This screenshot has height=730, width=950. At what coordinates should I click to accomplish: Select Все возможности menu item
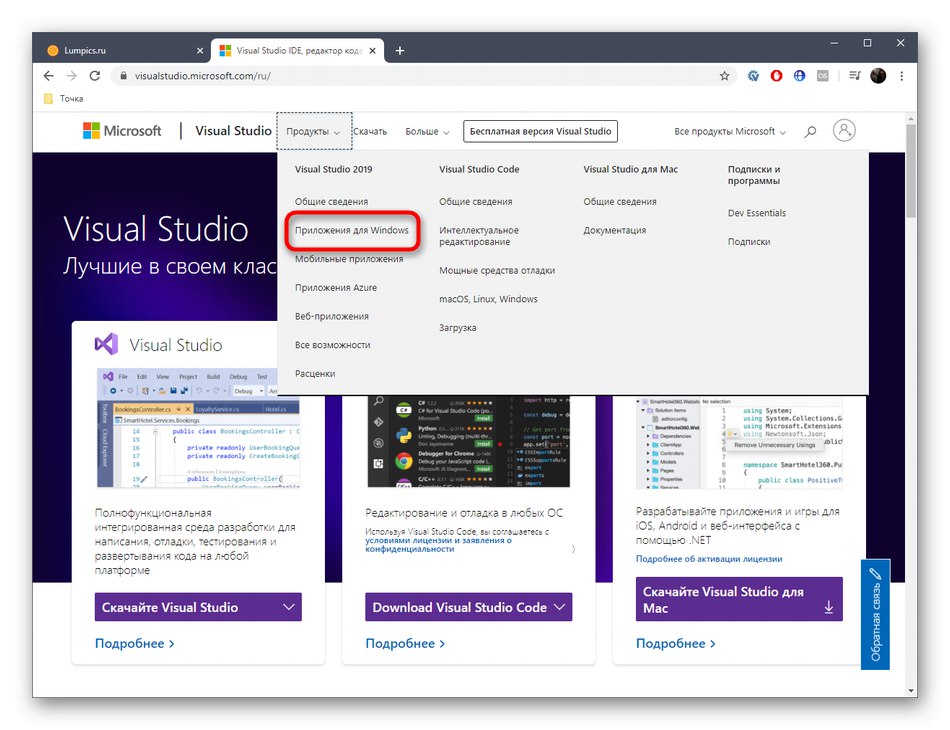coord(333,345)
